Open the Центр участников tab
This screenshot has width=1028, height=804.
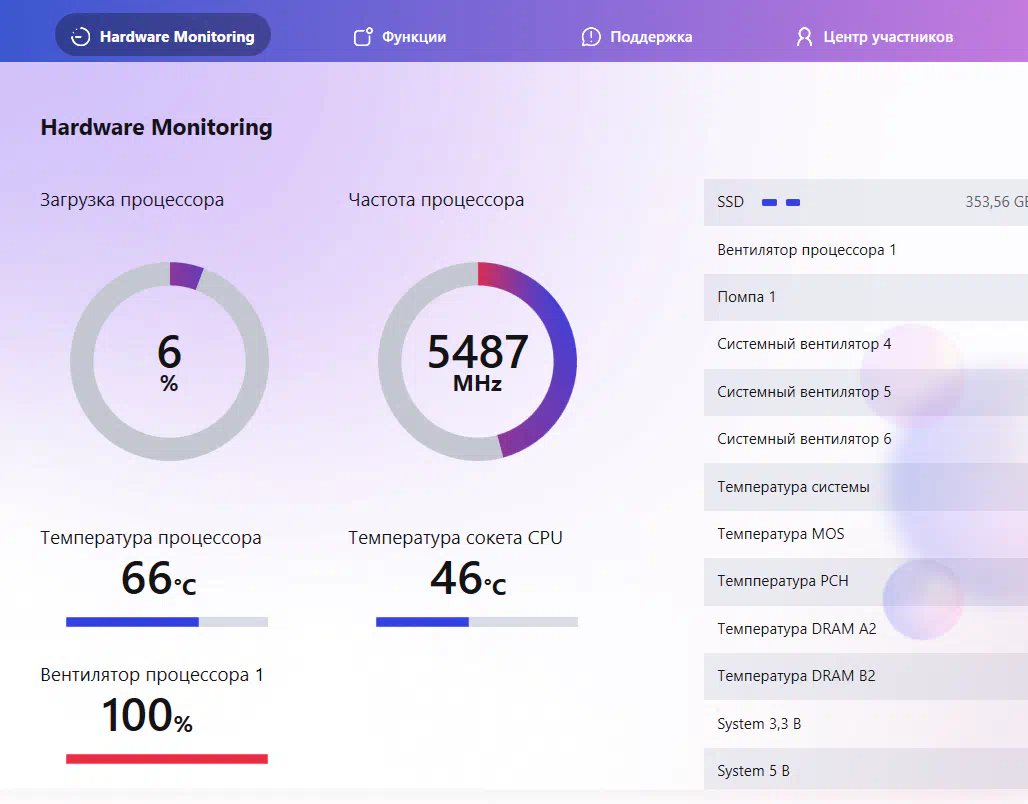click(887, 37)
